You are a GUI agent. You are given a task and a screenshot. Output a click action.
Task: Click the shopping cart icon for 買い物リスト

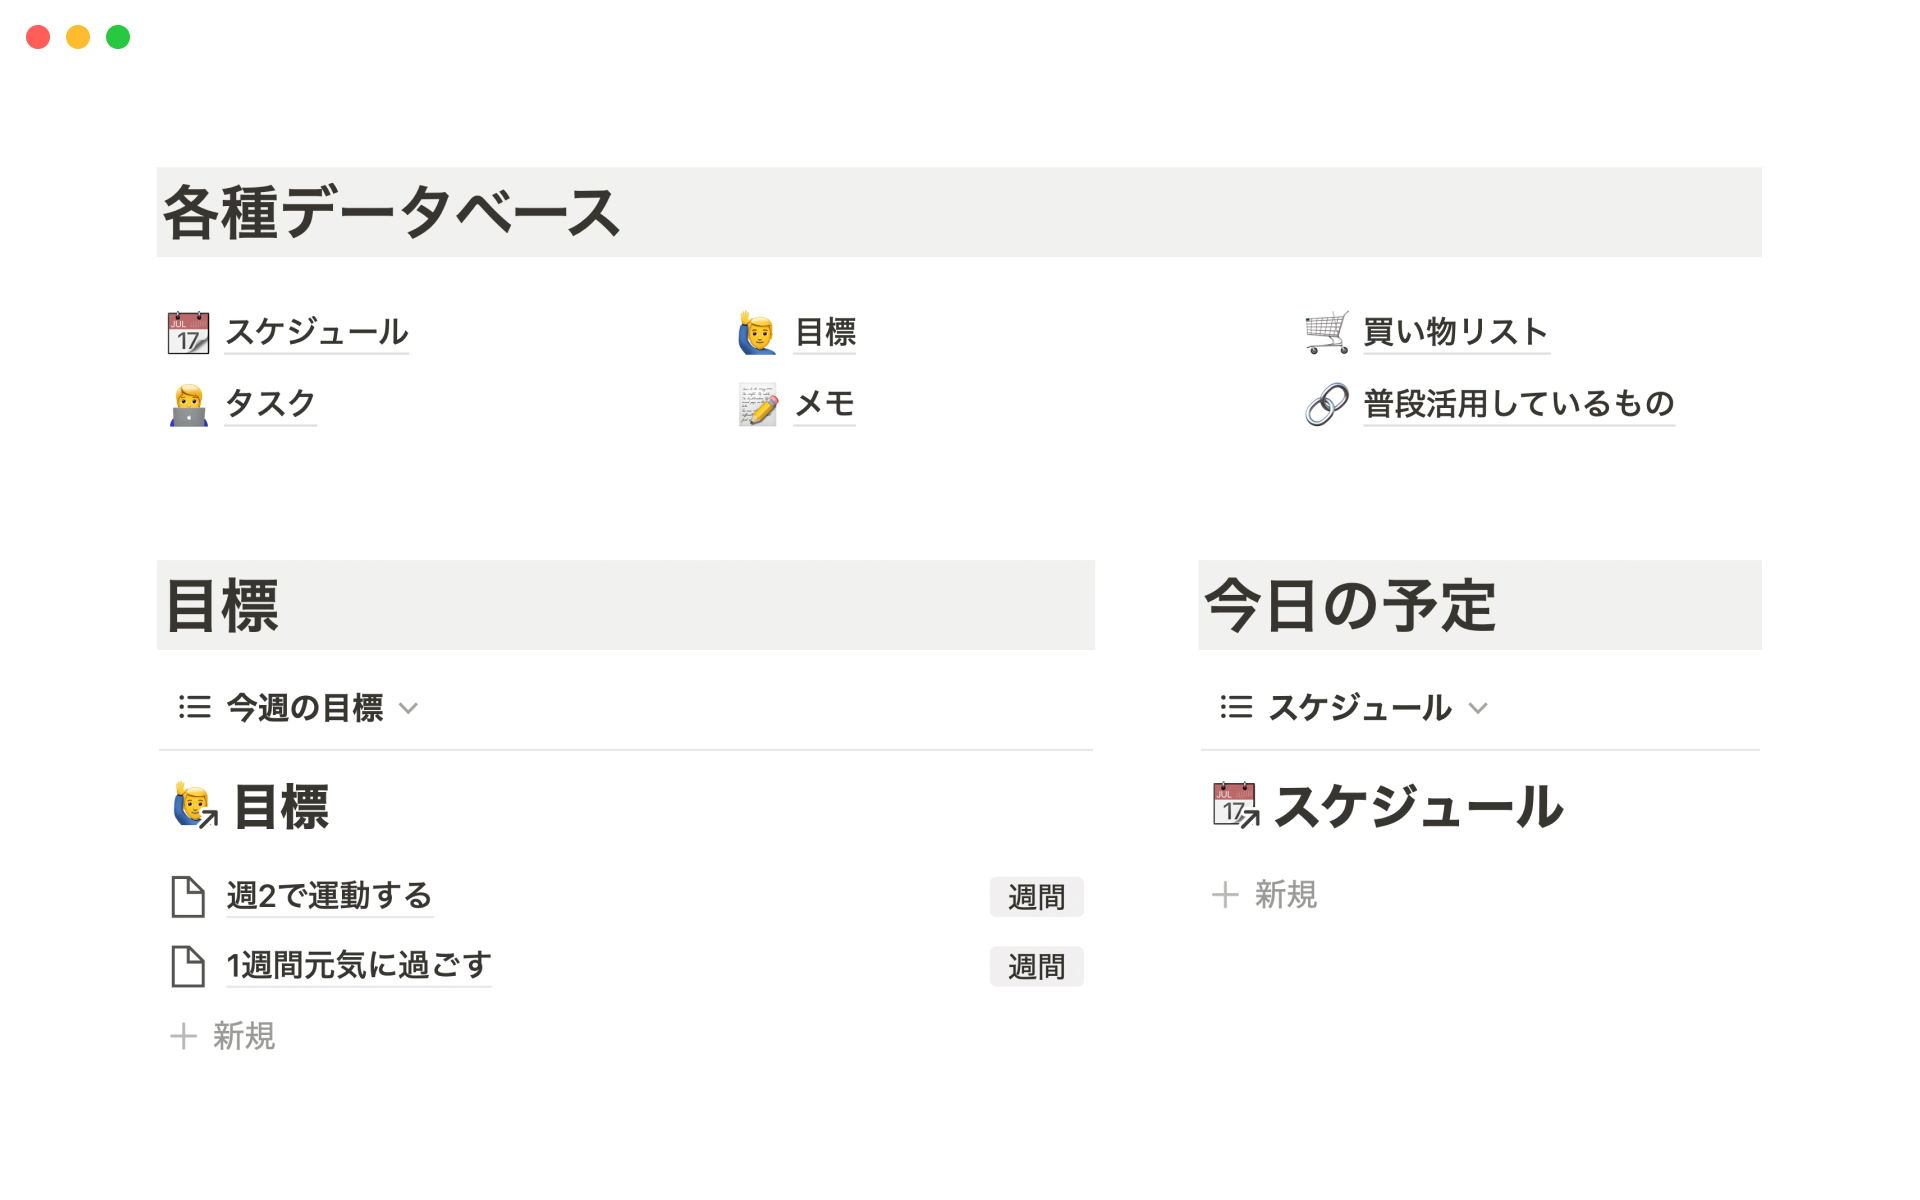pos(1326,333)
